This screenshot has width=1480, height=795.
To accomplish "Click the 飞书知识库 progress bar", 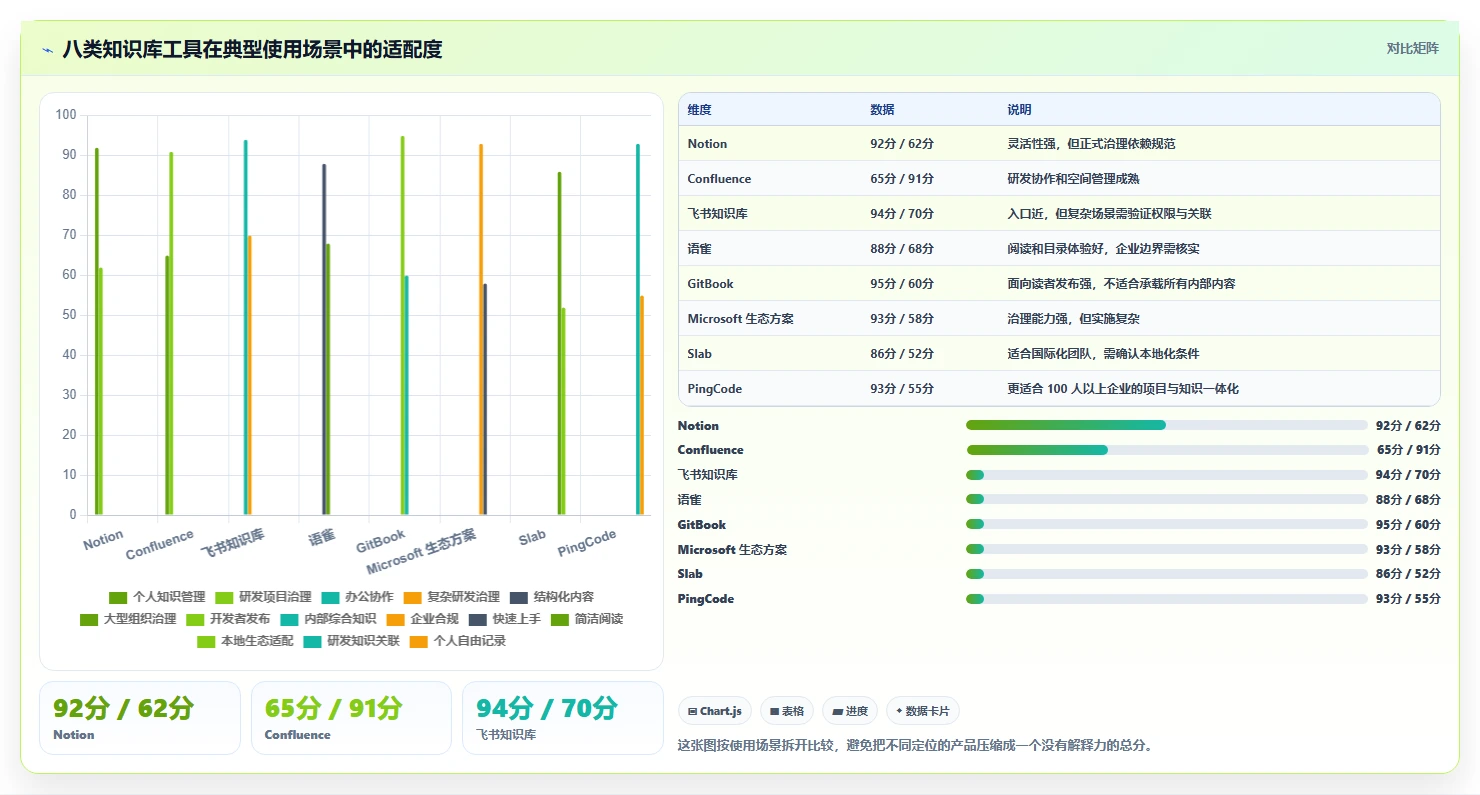I will point(1167,475).
